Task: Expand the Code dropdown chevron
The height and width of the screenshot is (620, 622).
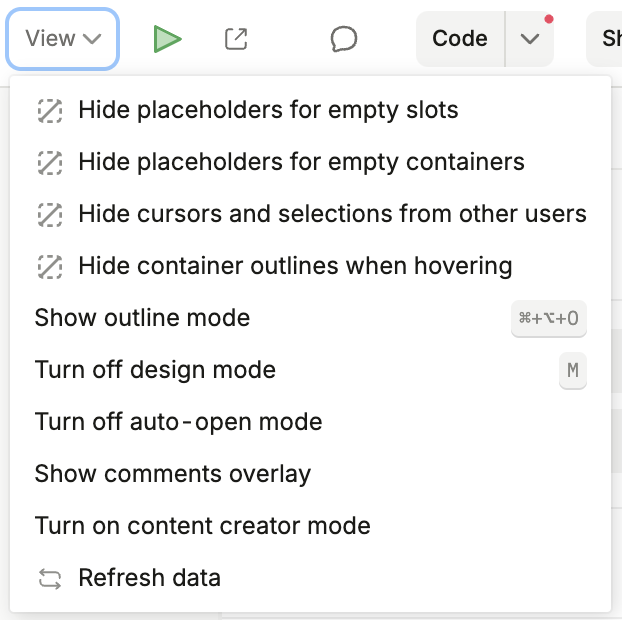Action: tap(530, 39)
